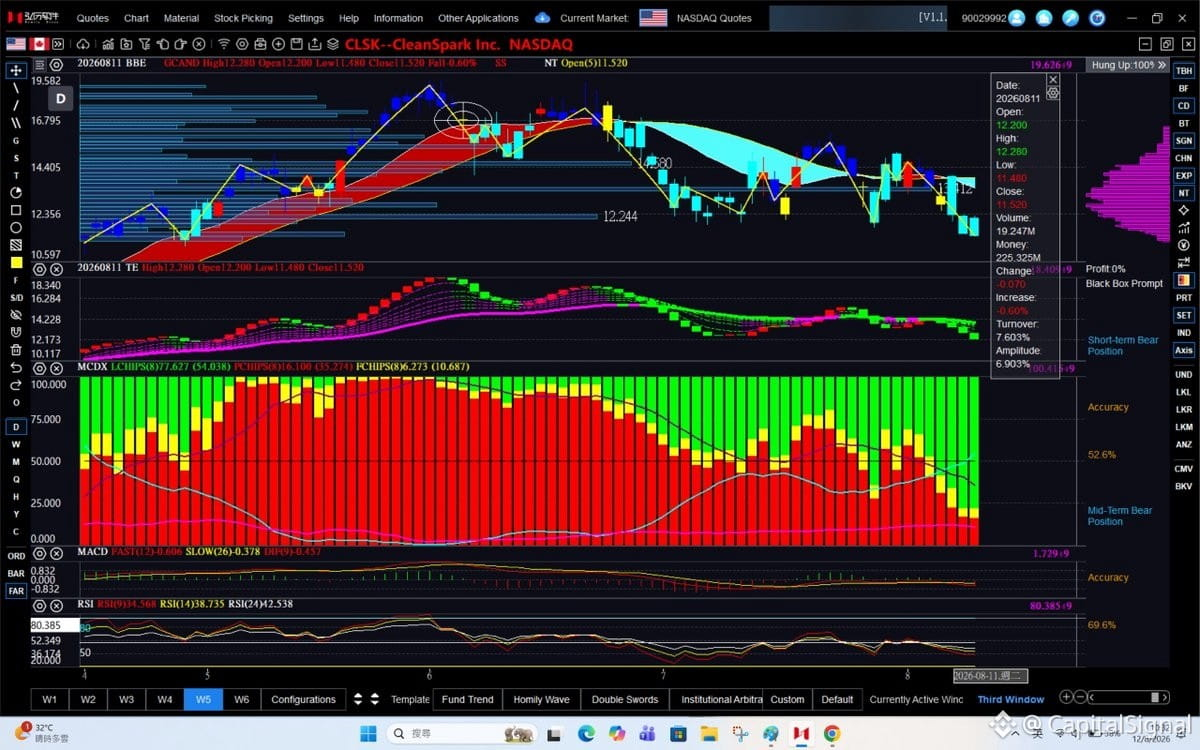1200x750 pixels.
Task: Select the Custom template button
Action: 787,699
